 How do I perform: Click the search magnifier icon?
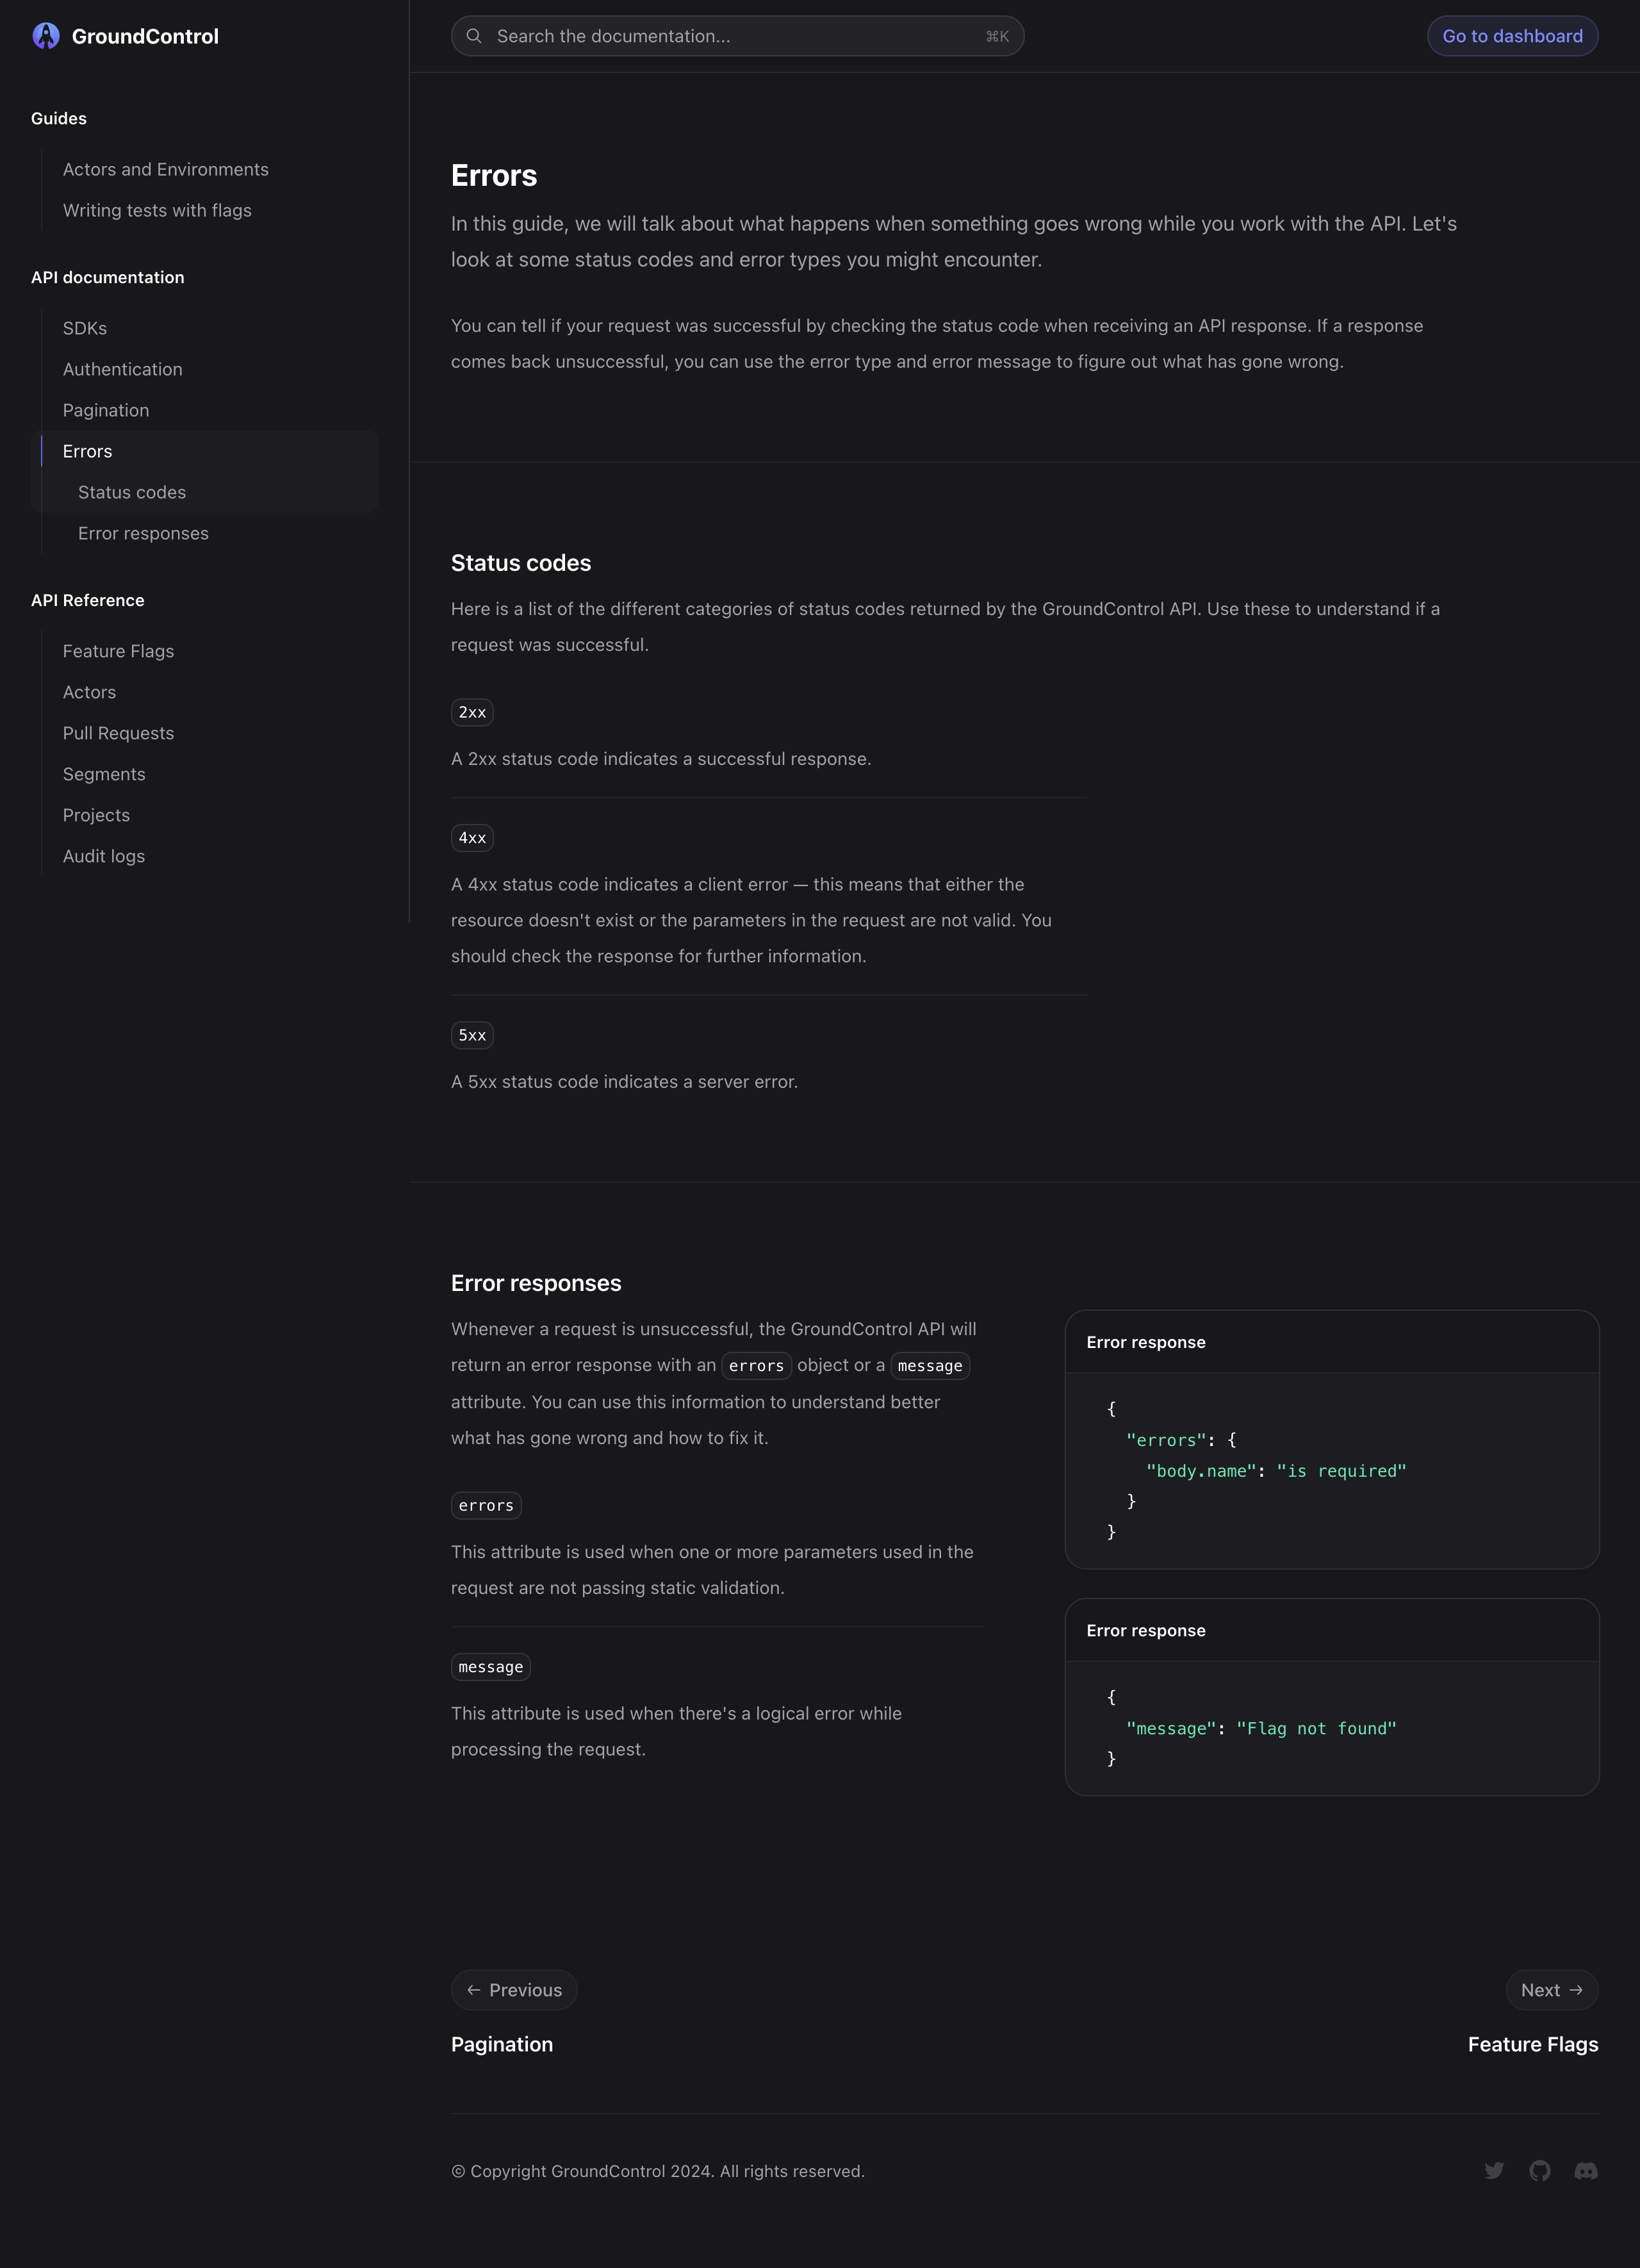[474, 36]
